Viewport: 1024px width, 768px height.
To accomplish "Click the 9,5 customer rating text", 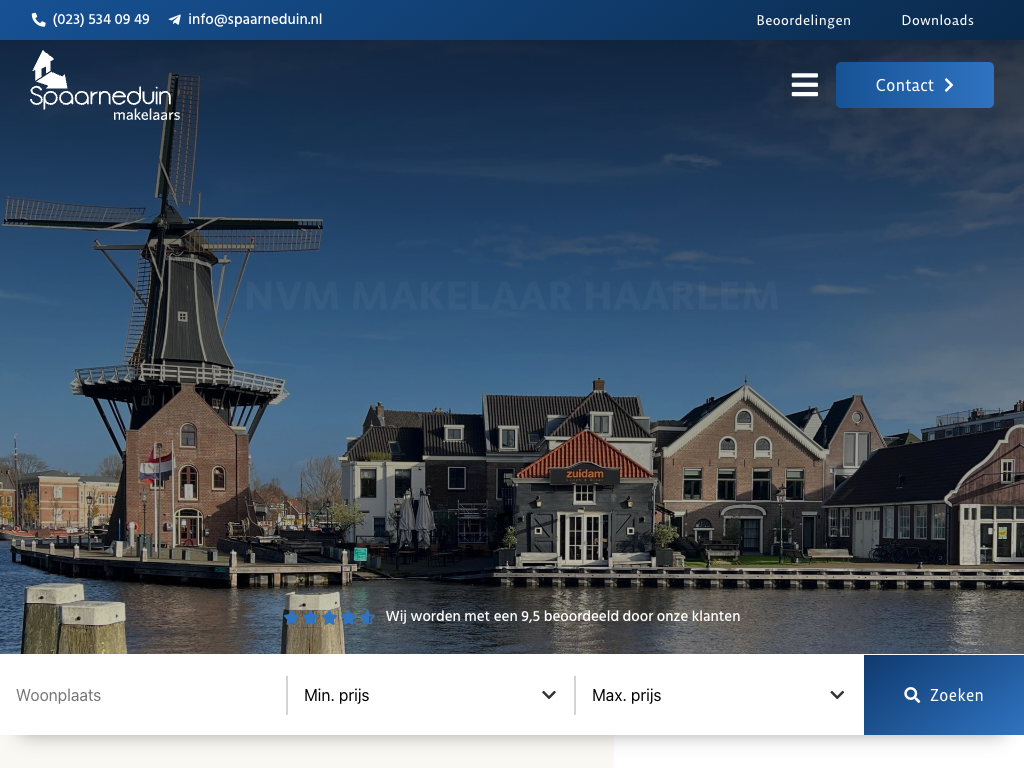I will (562, 616).
